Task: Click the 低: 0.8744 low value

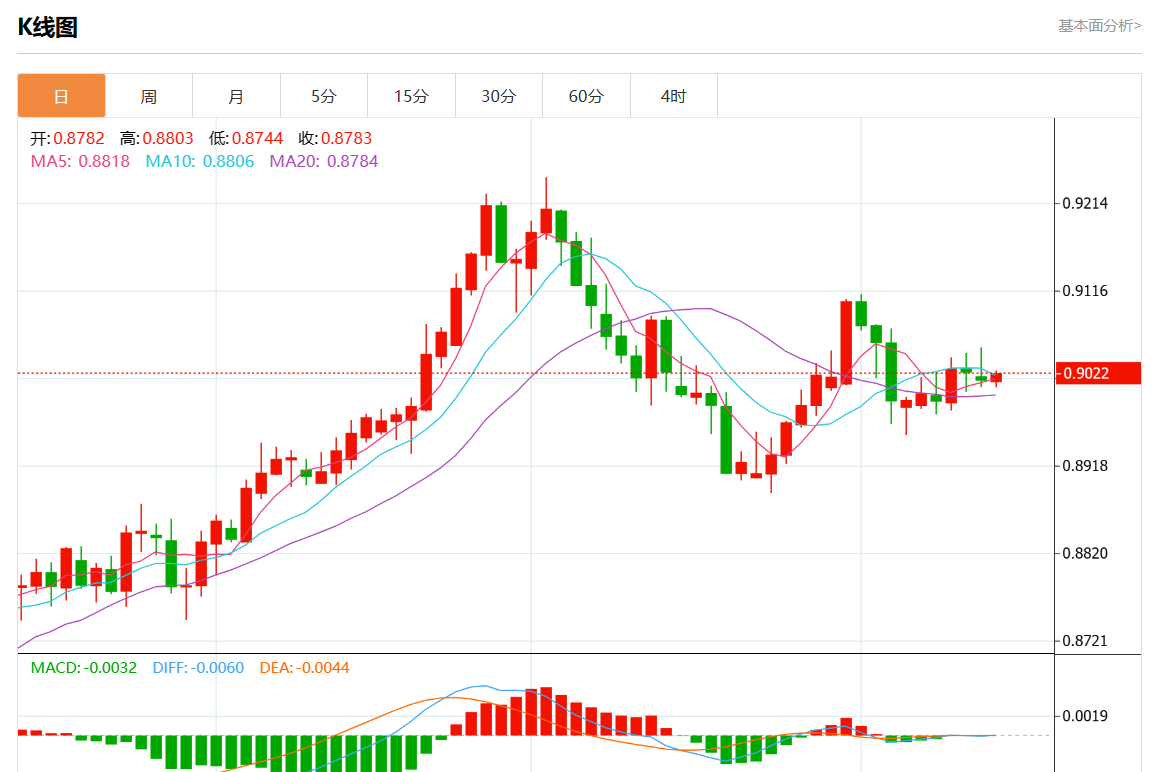Action: (246, 138)
